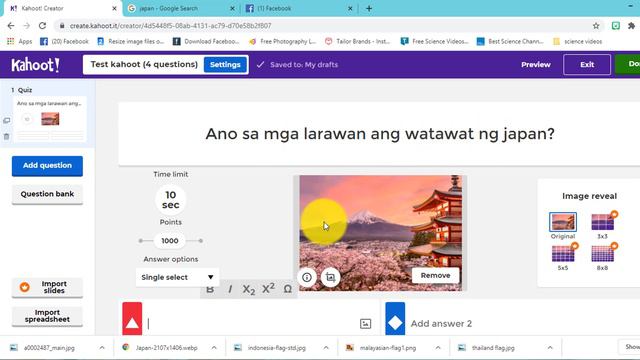Expand options for a0002487_main.jpg download
The height and width of the screenshot is (360, 640).
pos(102,348)
